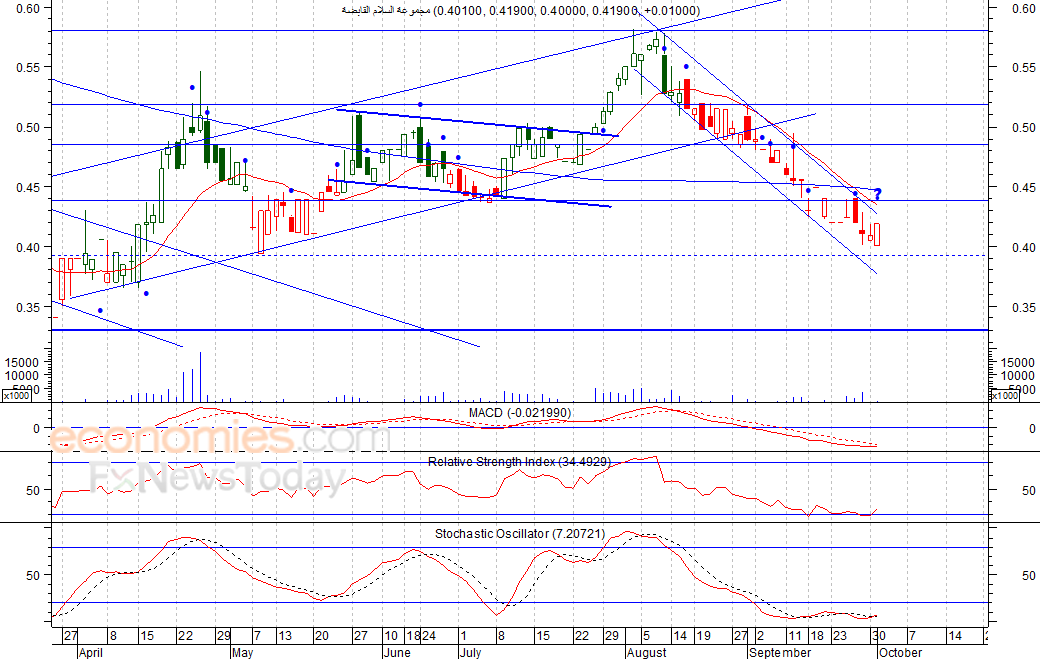
Task: Click the August month label on time axis
Action: coord(646,652)
